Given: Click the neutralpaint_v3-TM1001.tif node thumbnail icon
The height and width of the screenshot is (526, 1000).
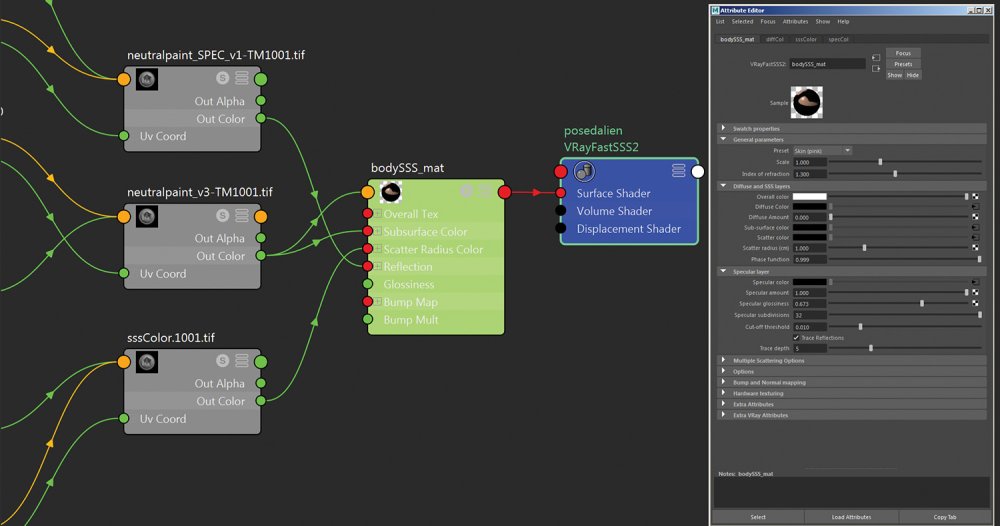Looking at the screenshot, I should tap(147, 217).
